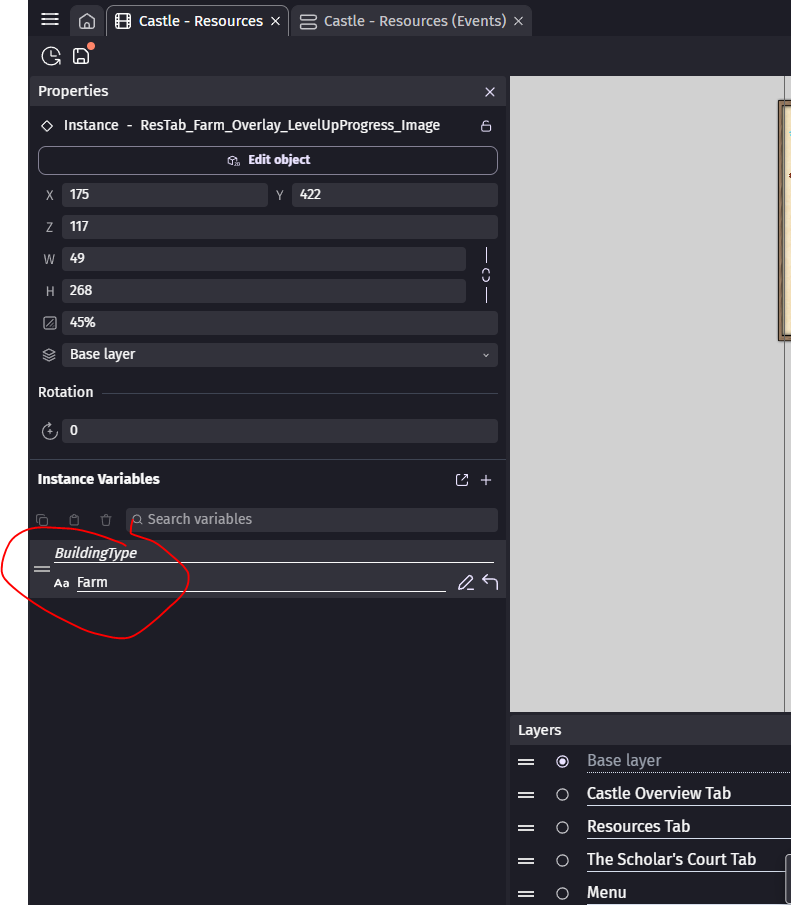
Task: Focus the X position field
Action: [x=165, y=195]
